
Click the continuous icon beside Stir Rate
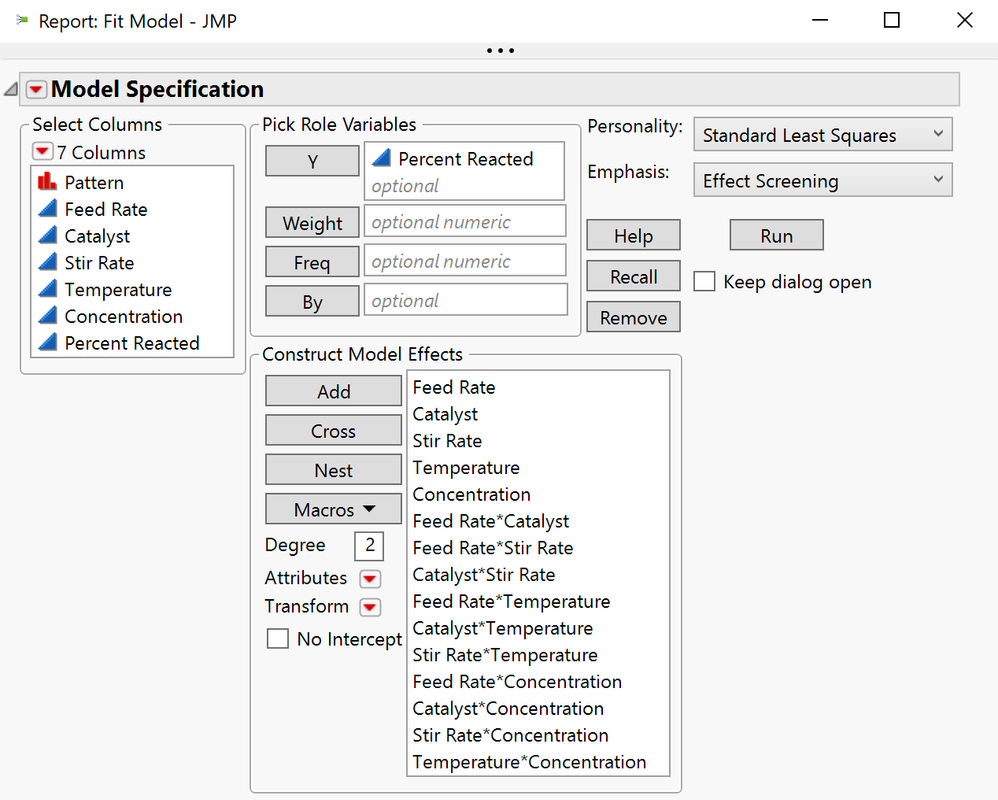coord(48,262)
